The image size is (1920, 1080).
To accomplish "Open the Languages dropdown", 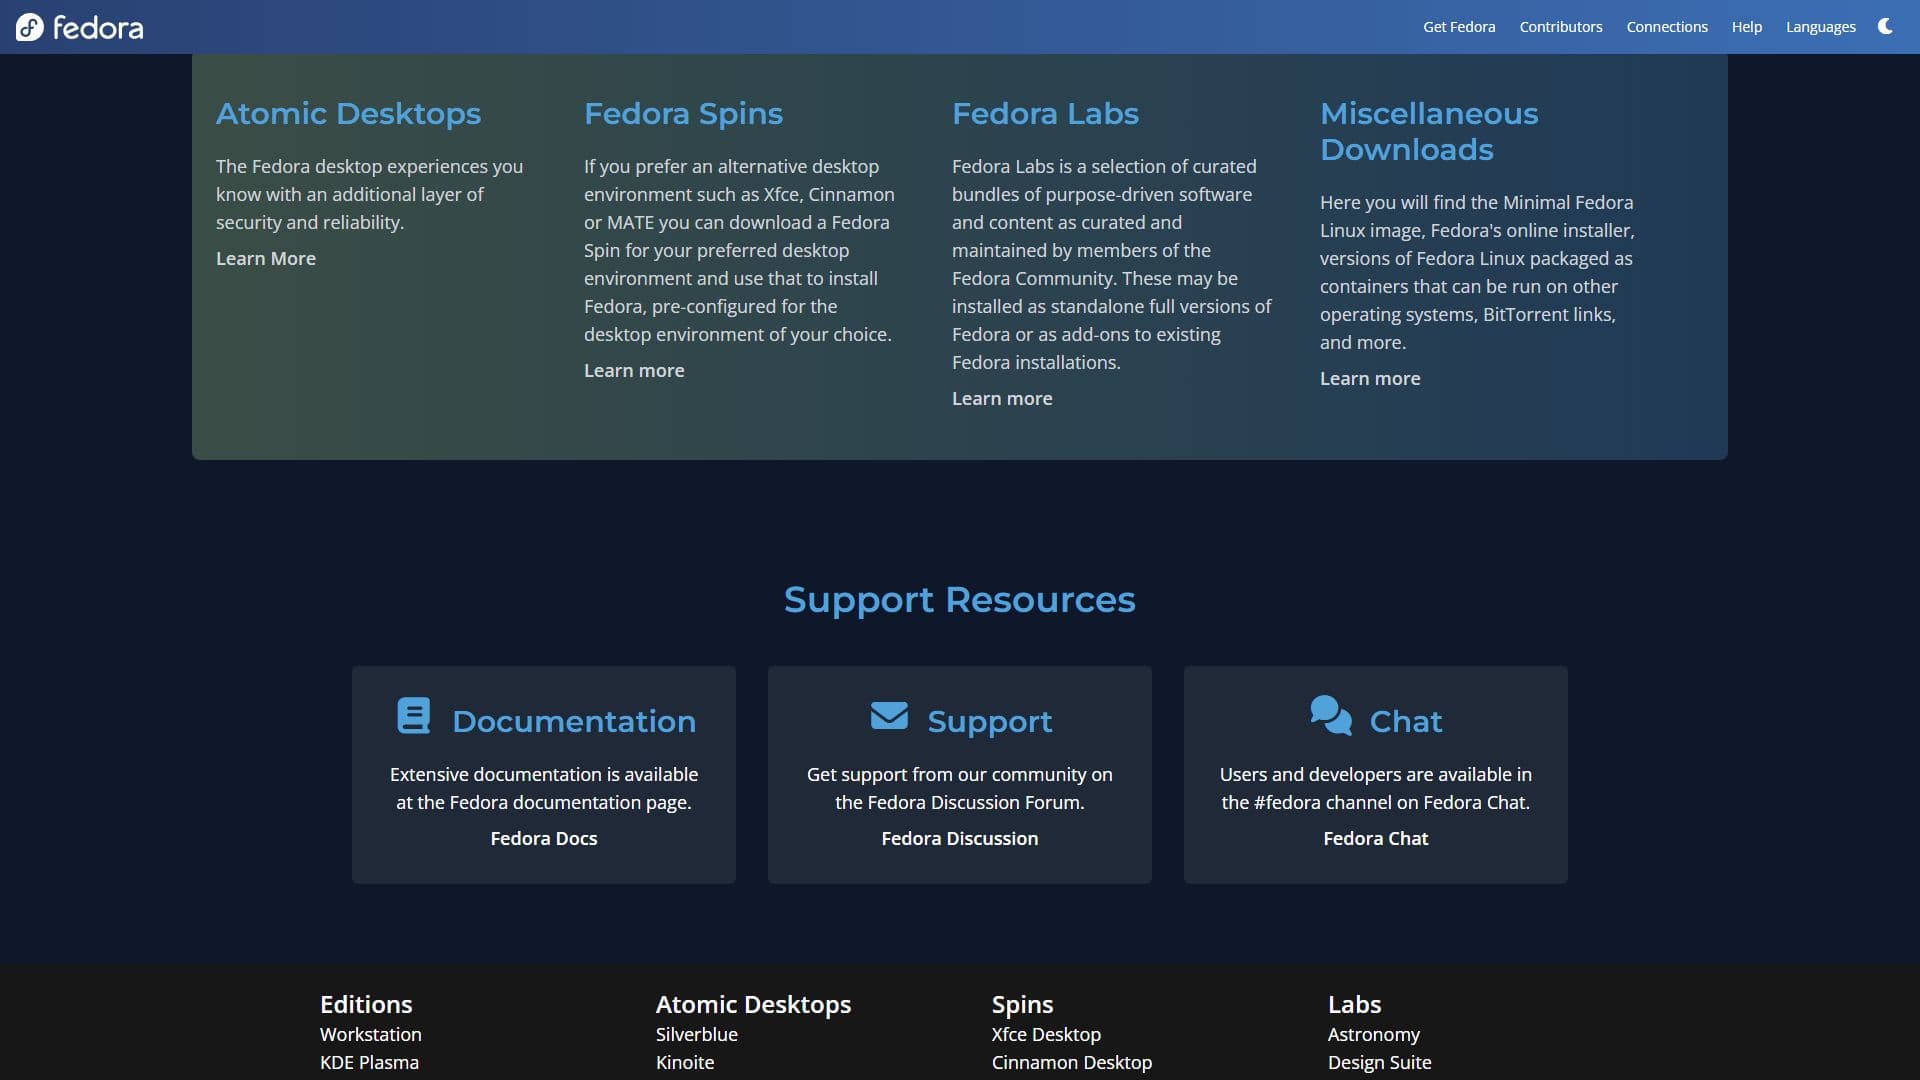I will [1820, 27].
